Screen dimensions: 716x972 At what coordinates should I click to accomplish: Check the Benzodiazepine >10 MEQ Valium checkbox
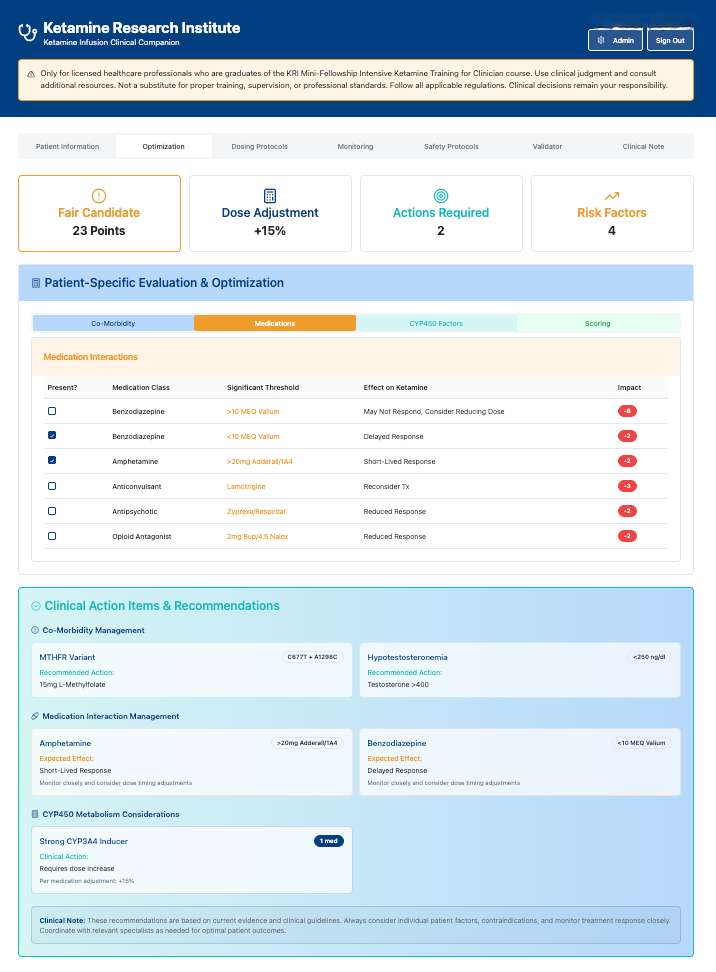tap(52, 411)
